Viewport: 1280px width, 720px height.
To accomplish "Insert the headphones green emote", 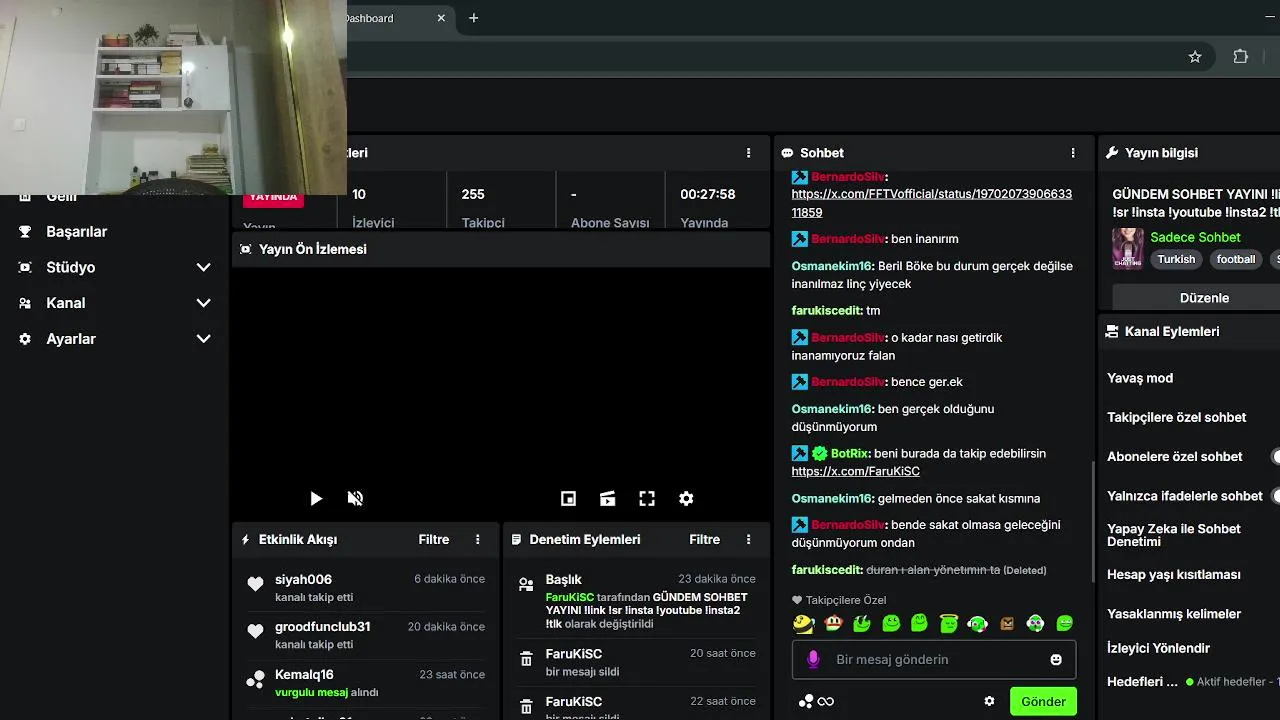I will pyautogui.click(x=978, y=623).
